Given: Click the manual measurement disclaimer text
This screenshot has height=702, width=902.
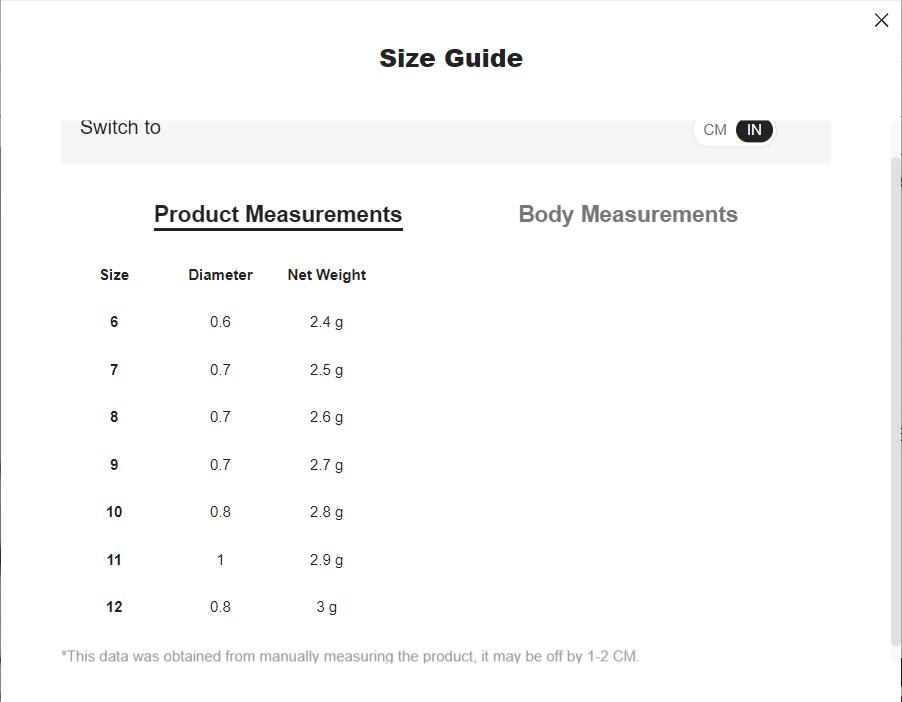Looking at the screenshot, I should [350, 657].
